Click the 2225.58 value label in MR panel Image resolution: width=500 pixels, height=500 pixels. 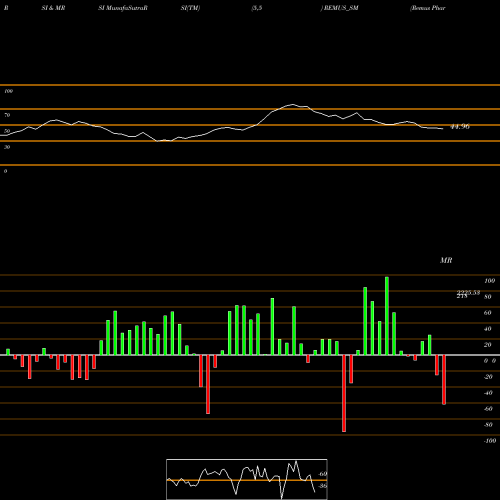click(x=468, y=292)
